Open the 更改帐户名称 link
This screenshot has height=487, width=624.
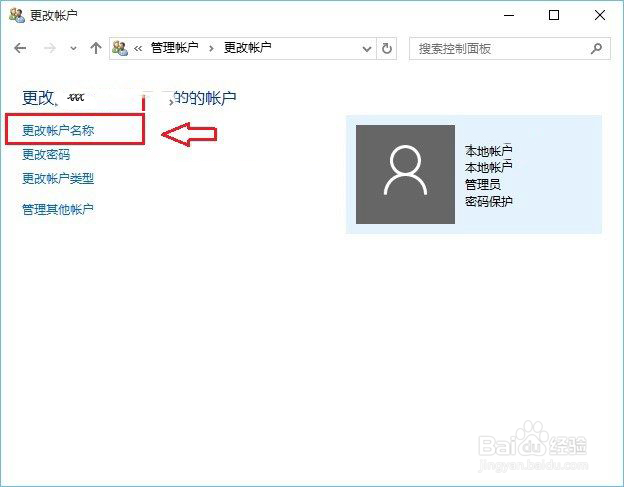(x=58, y=131)
